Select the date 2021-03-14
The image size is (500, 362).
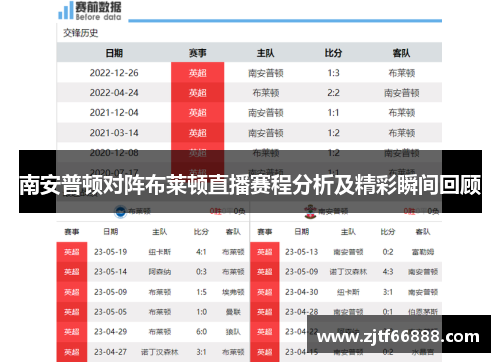coord(114,133)
